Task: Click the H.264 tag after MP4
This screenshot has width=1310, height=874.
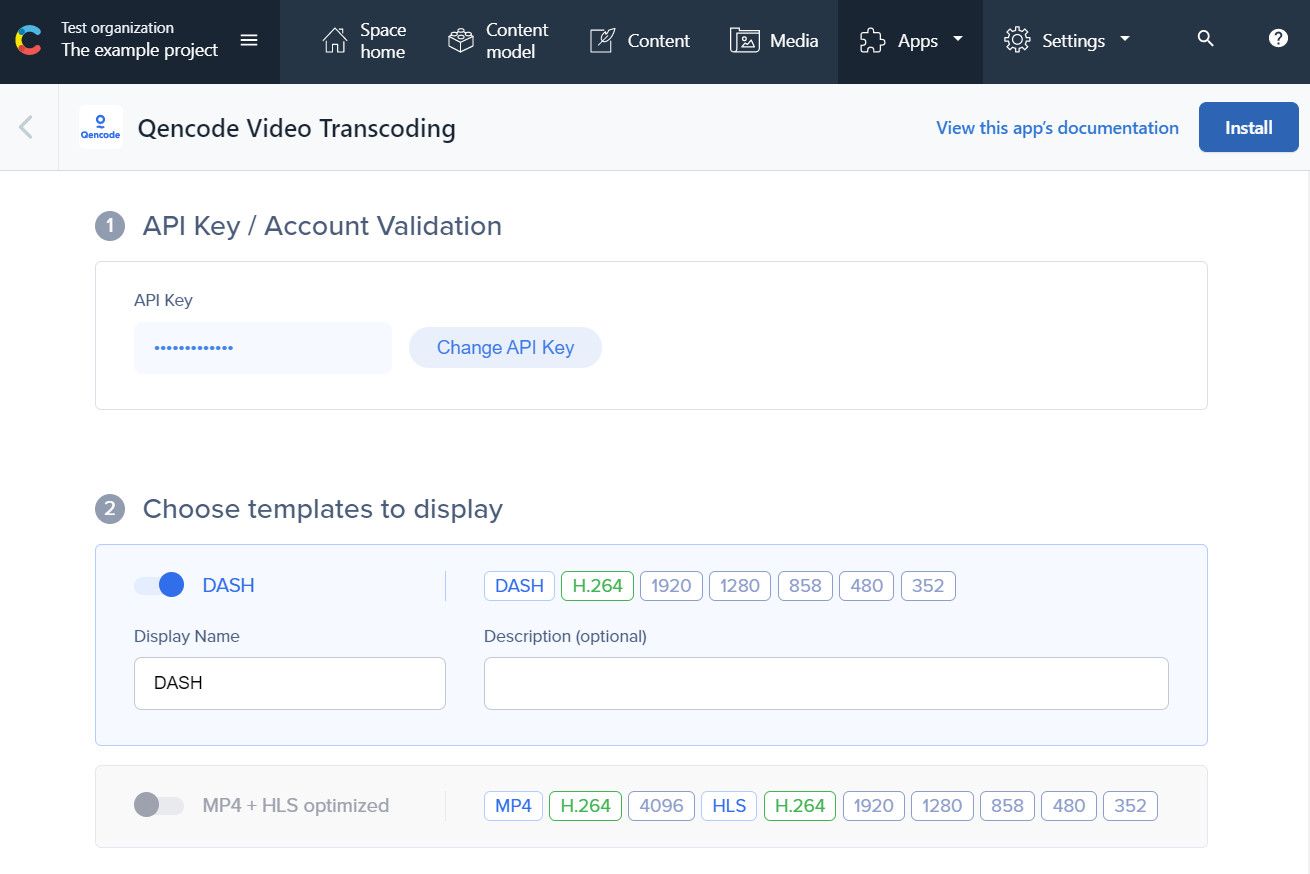Action: click(585, 805)
